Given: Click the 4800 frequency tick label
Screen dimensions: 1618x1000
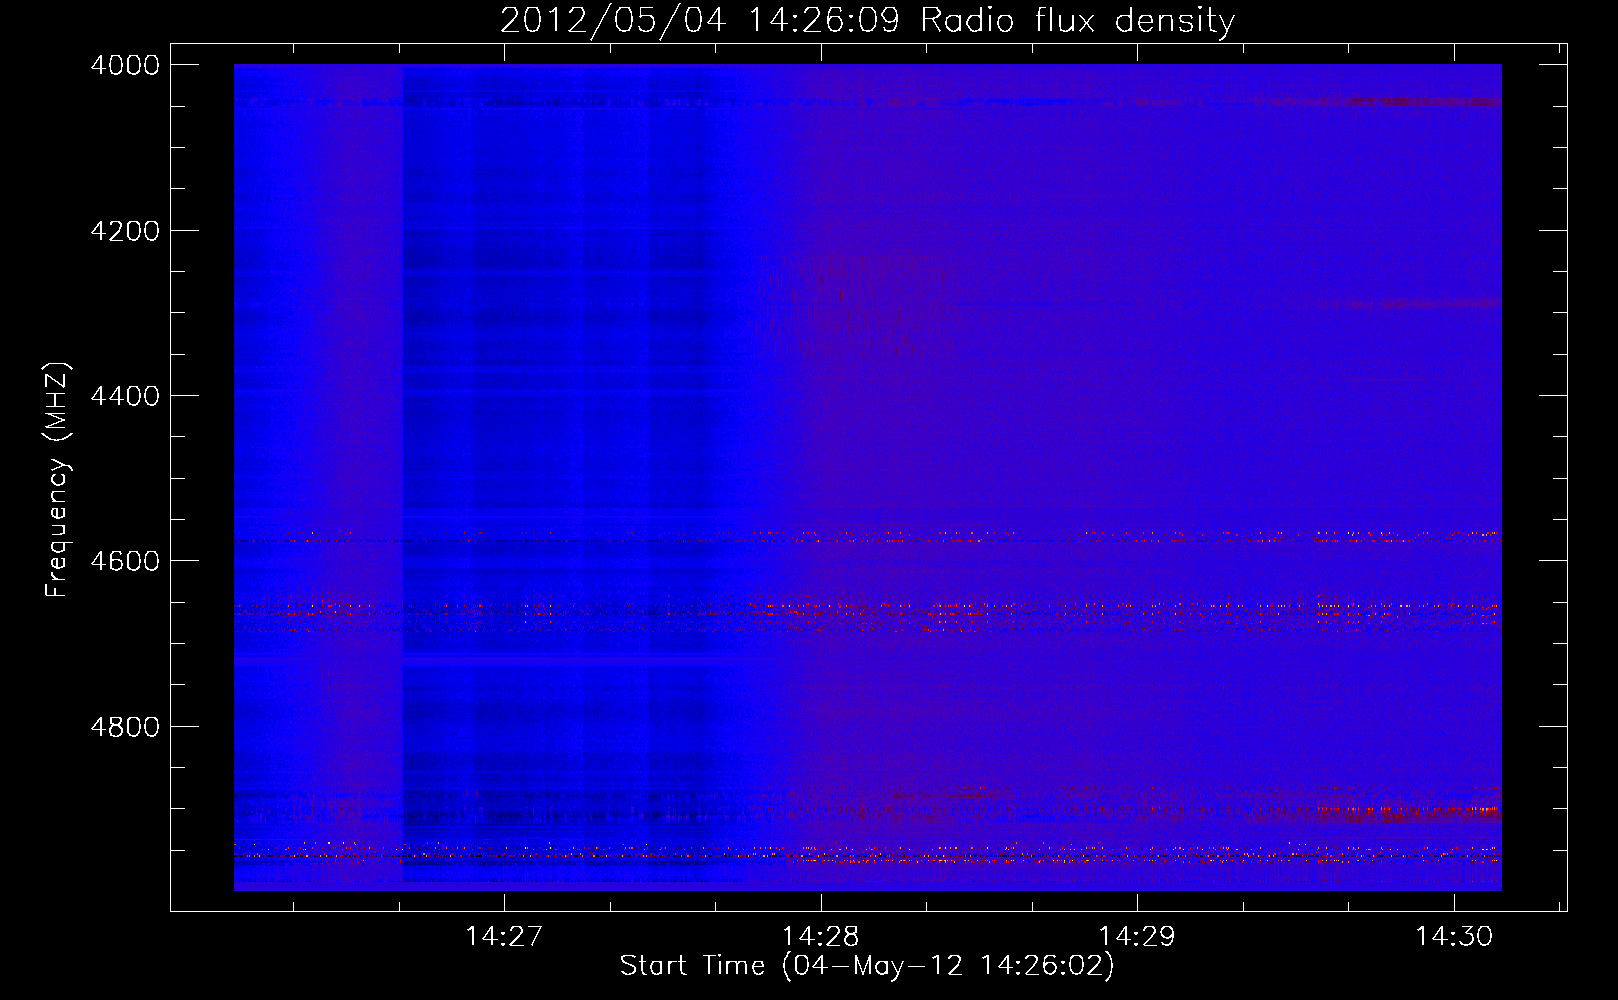Looking at the screenshot, I should coord(125,726).
